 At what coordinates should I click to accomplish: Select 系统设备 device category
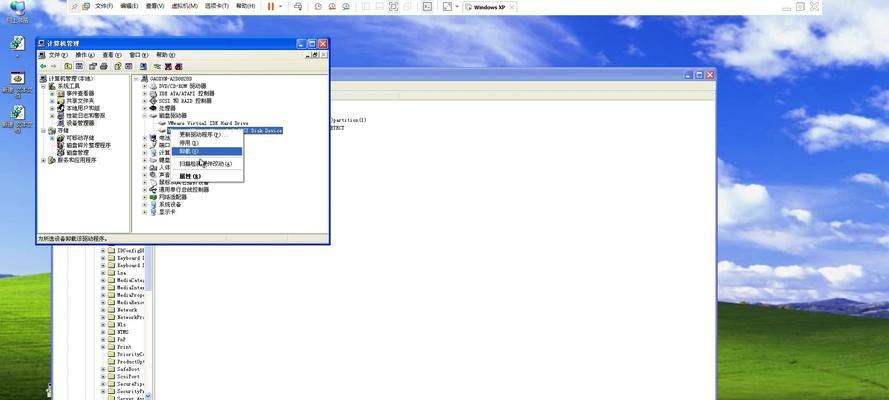coord(168,204)
